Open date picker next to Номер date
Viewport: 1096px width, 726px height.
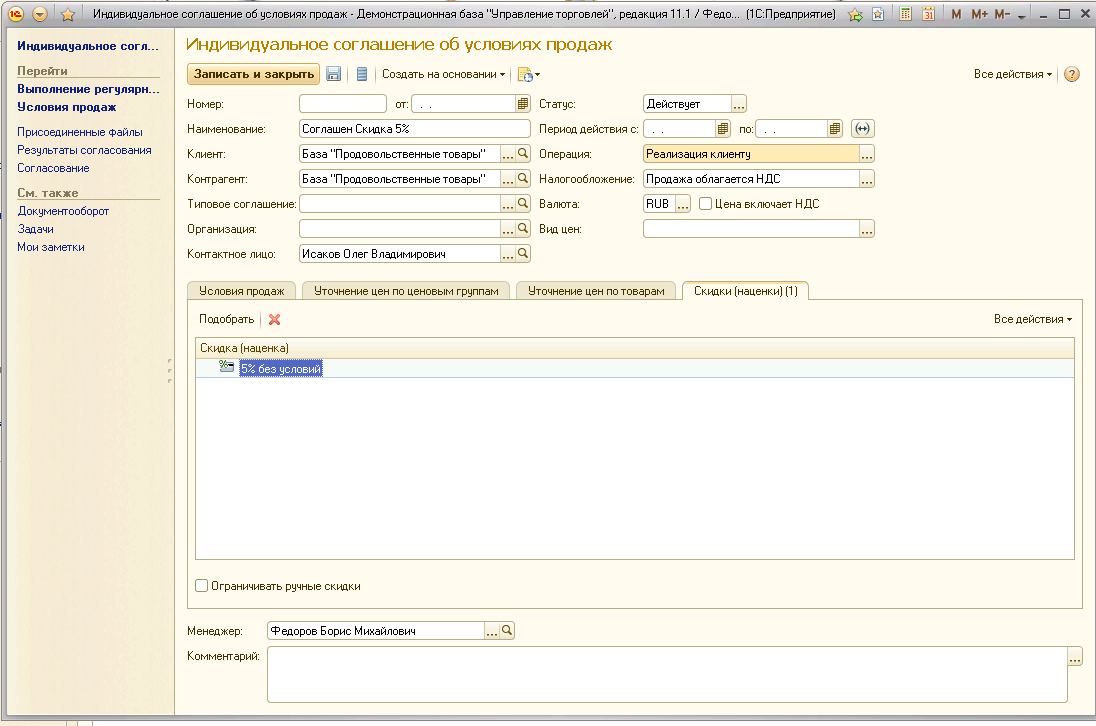pos(522,104)
